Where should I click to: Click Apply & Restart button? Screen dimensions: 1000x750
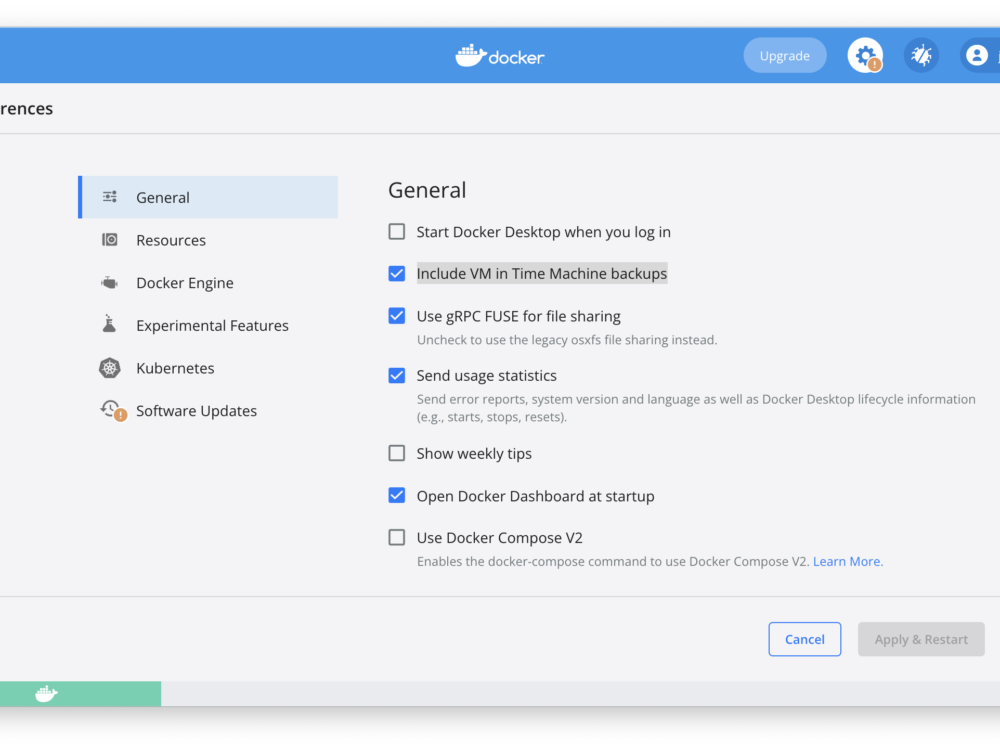(x=921, y=639)
